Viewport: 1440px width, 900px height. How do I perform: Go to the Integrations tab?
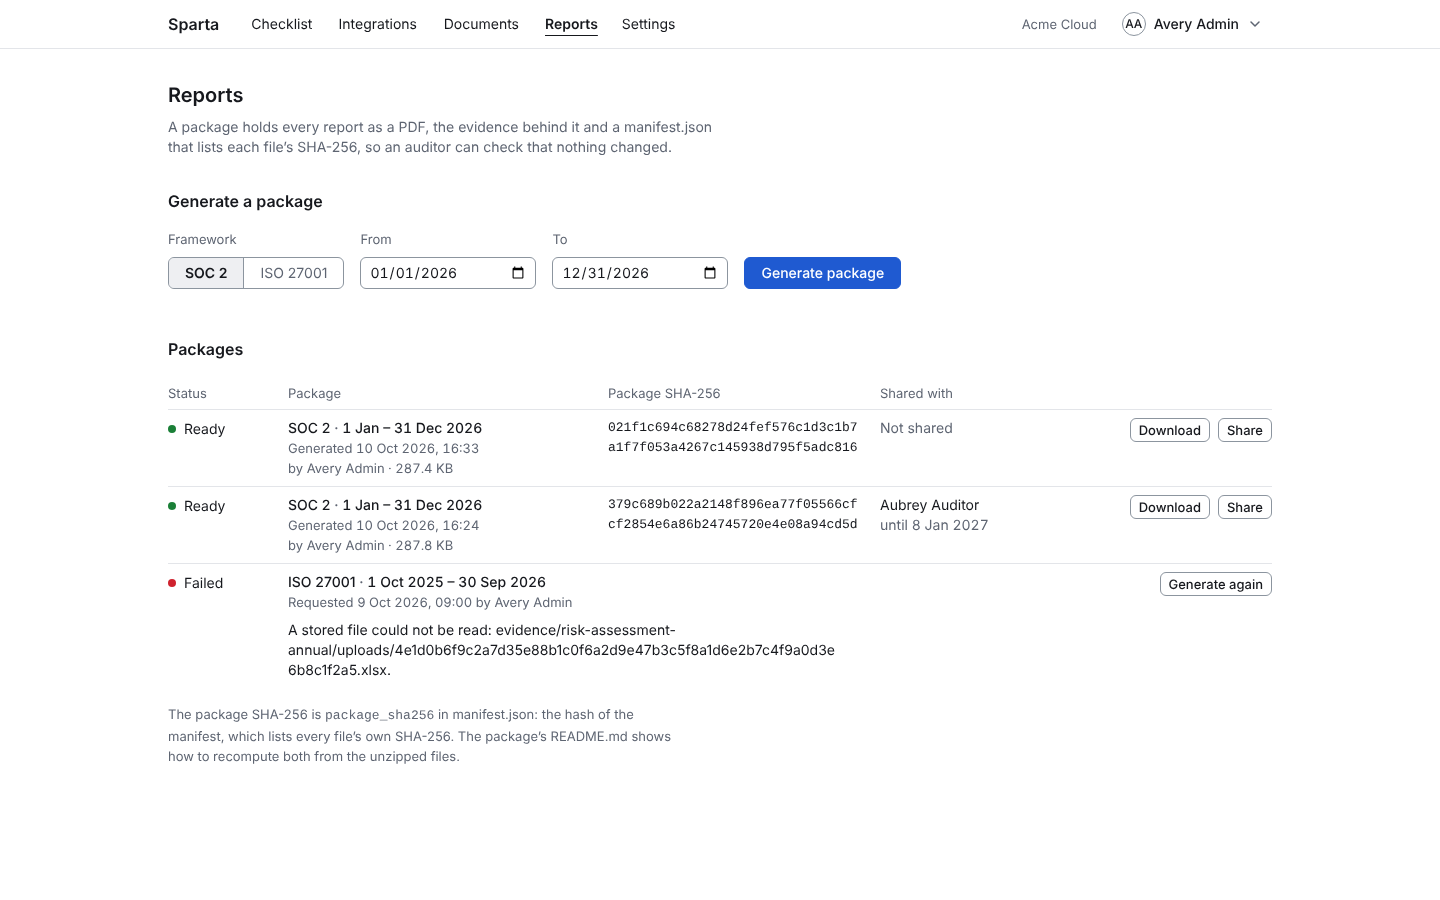point(377,24)
